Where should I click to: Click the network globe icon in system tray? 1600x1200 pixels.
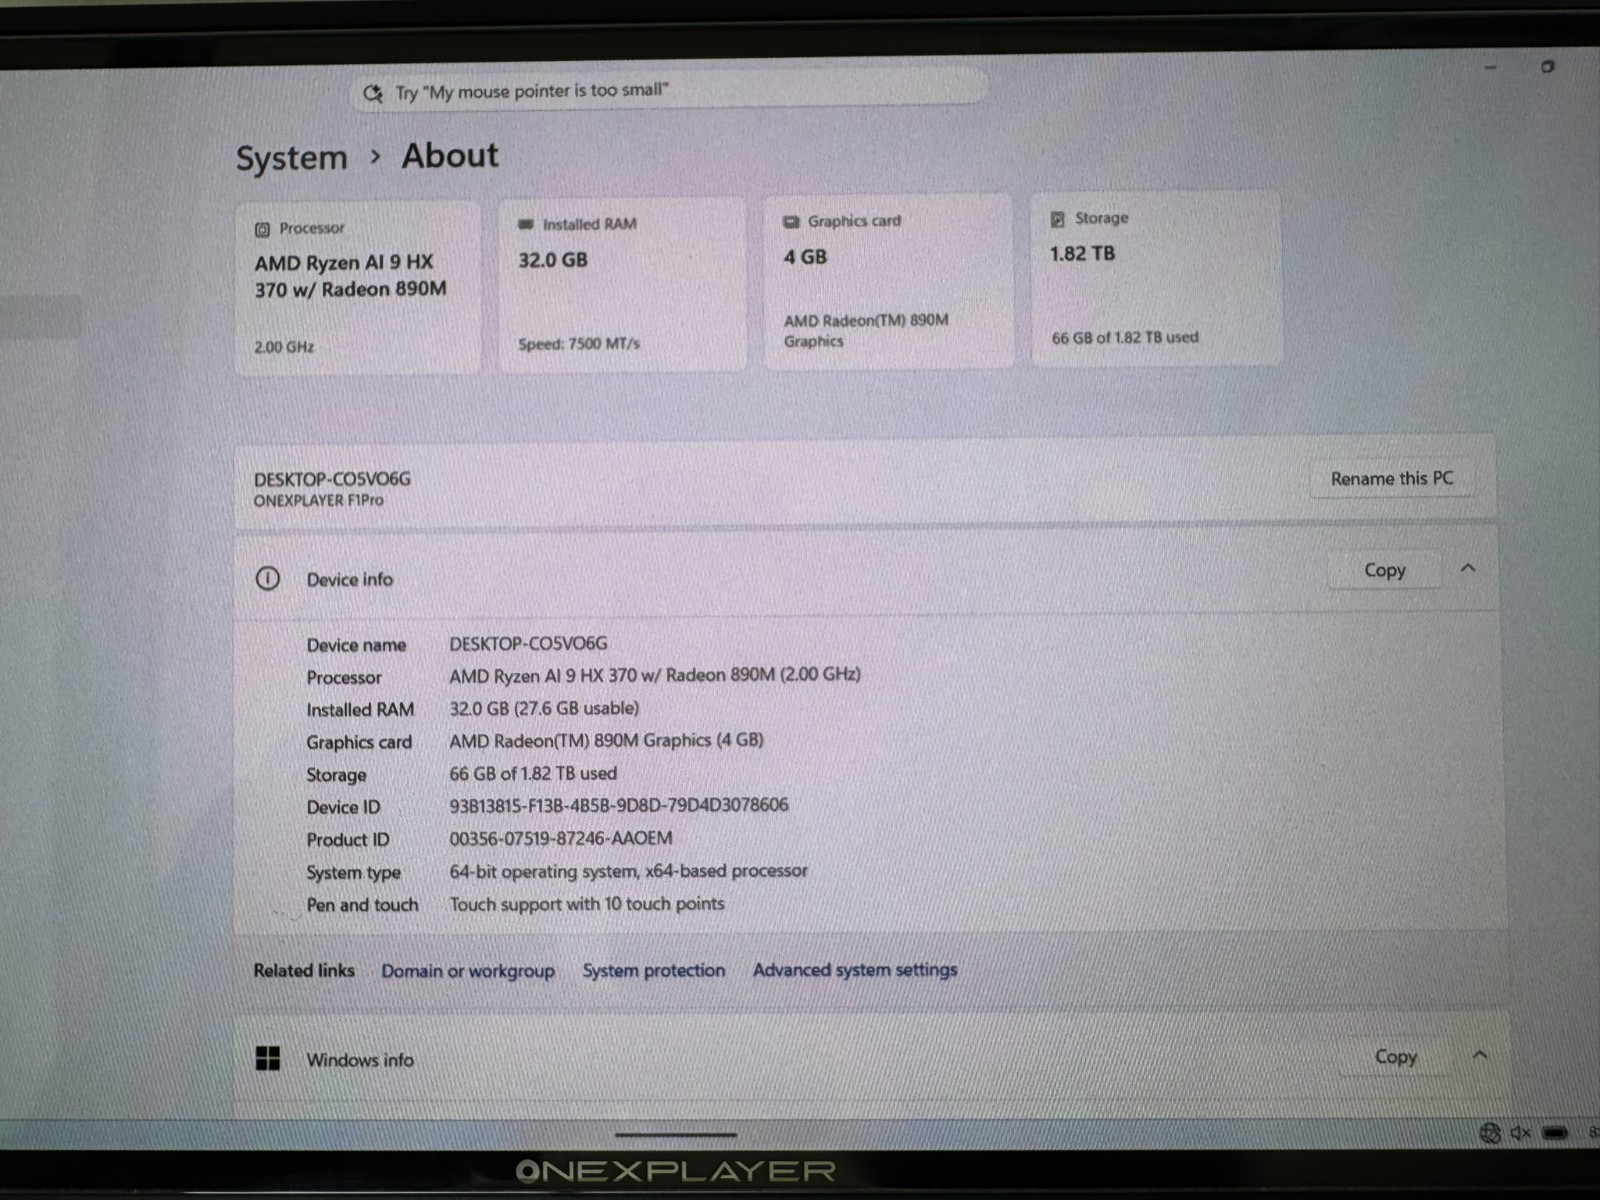click(1490, 1132)
